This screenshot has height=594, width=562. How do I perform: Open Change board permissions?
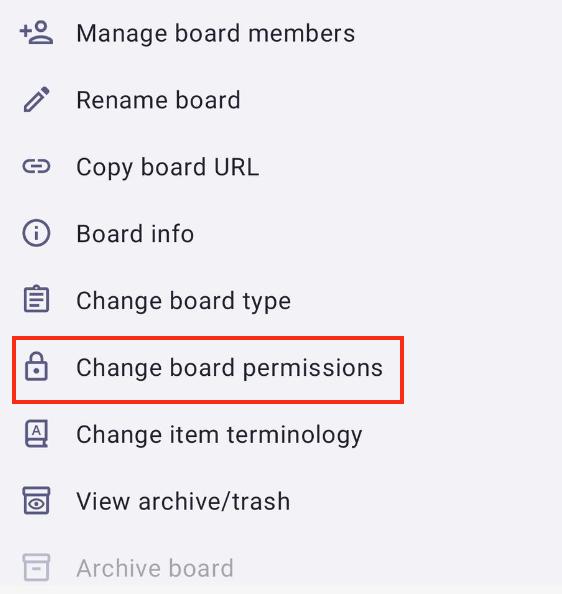coord(208,370)
